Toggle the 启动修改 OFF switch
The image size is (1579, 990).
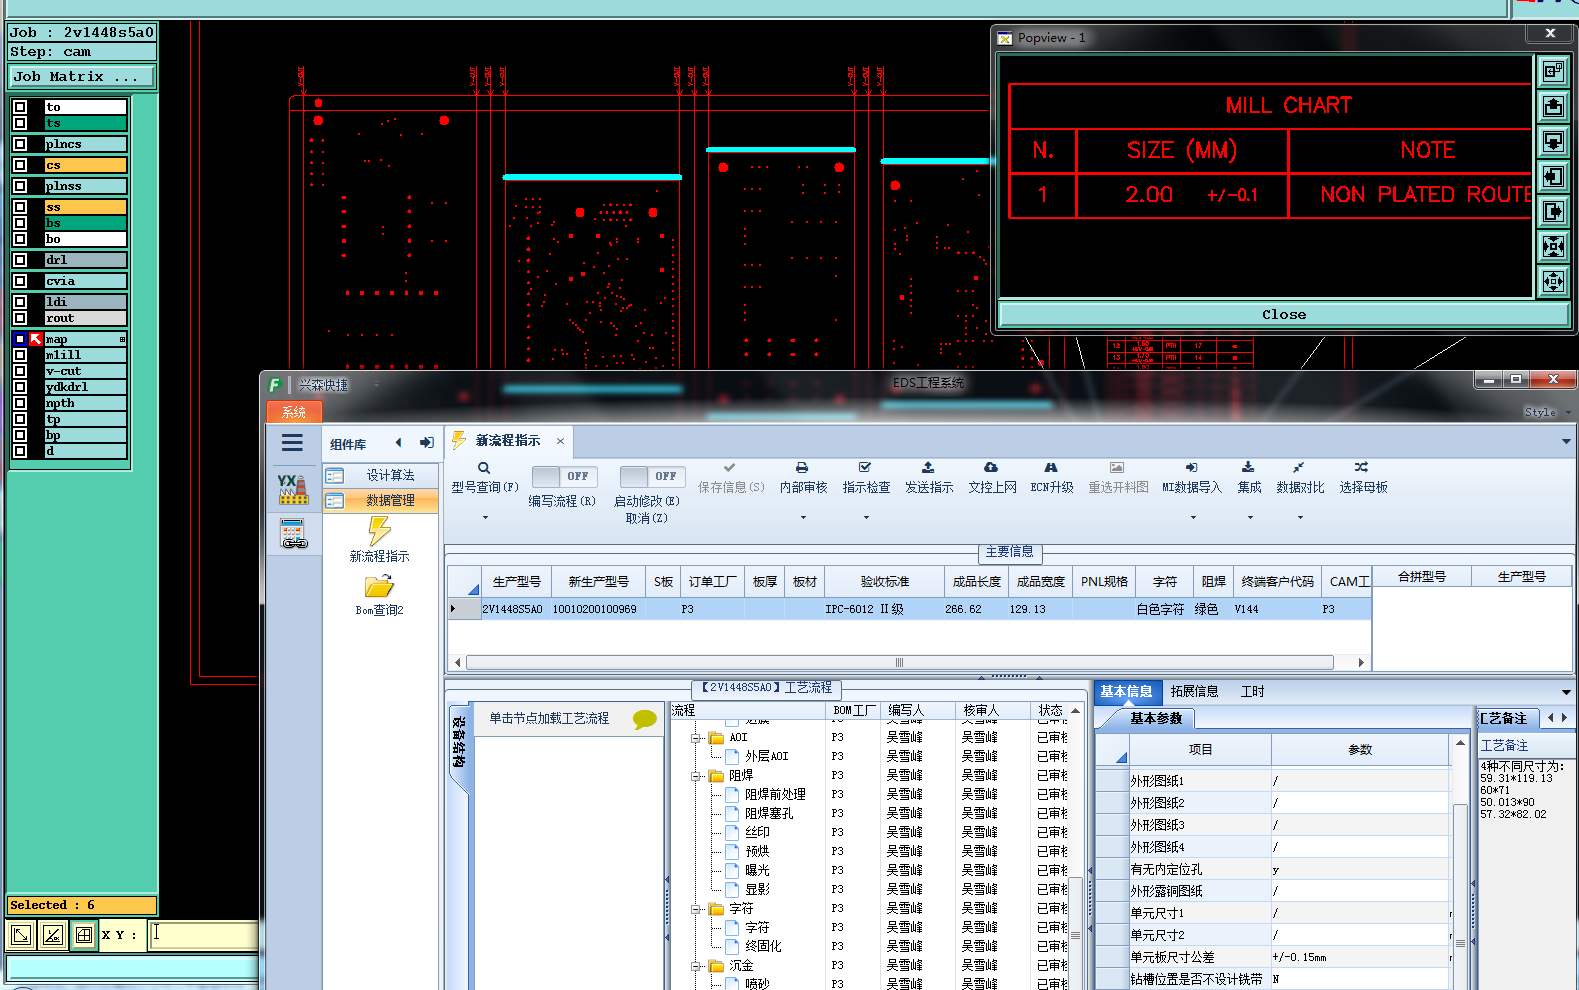click(x=651, y=477)
